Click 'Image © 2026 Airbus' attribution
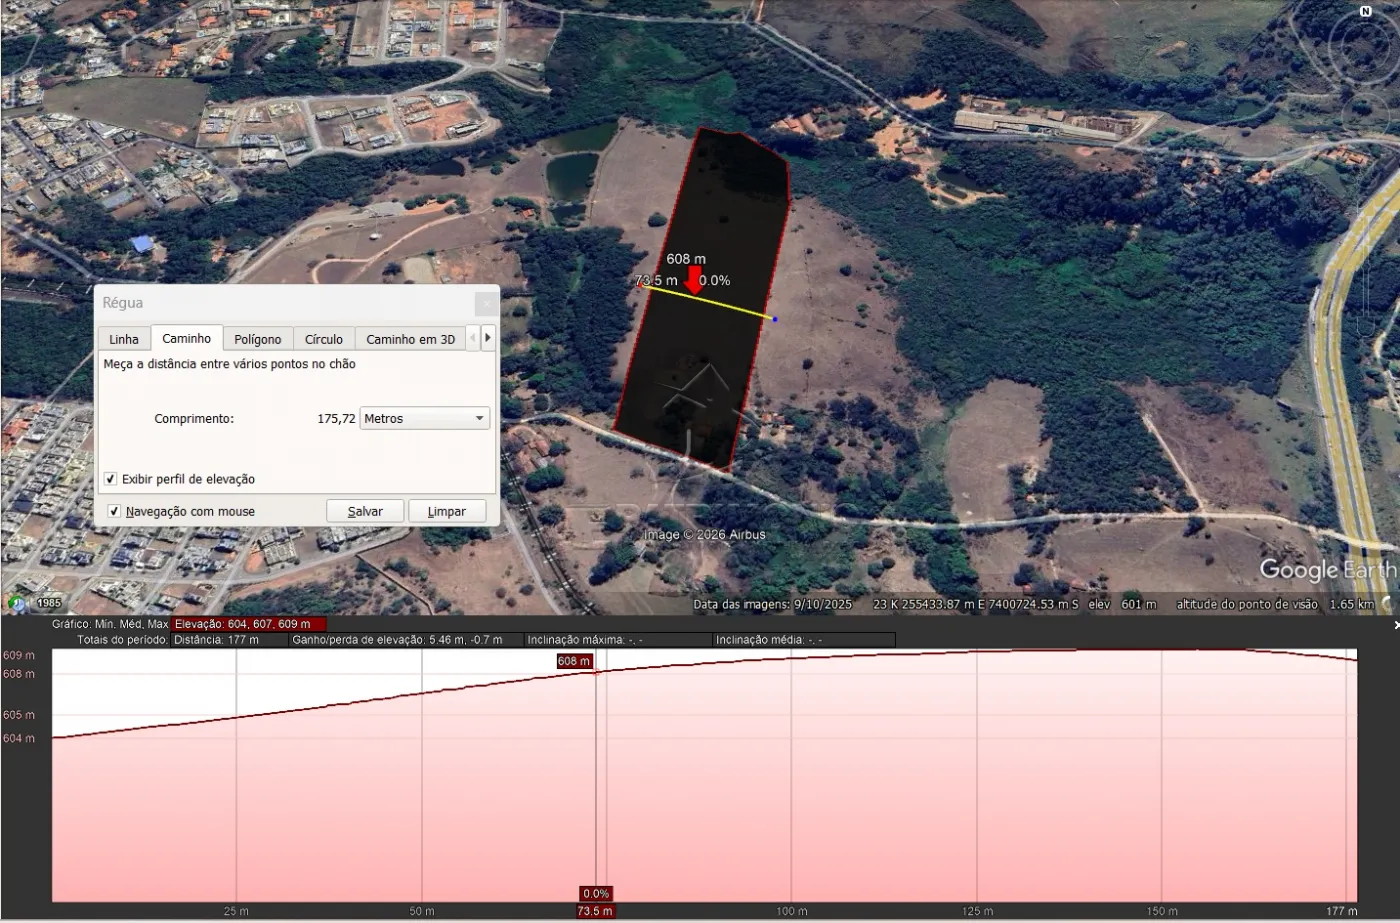The image size is (1400, 923). (705, 535)
